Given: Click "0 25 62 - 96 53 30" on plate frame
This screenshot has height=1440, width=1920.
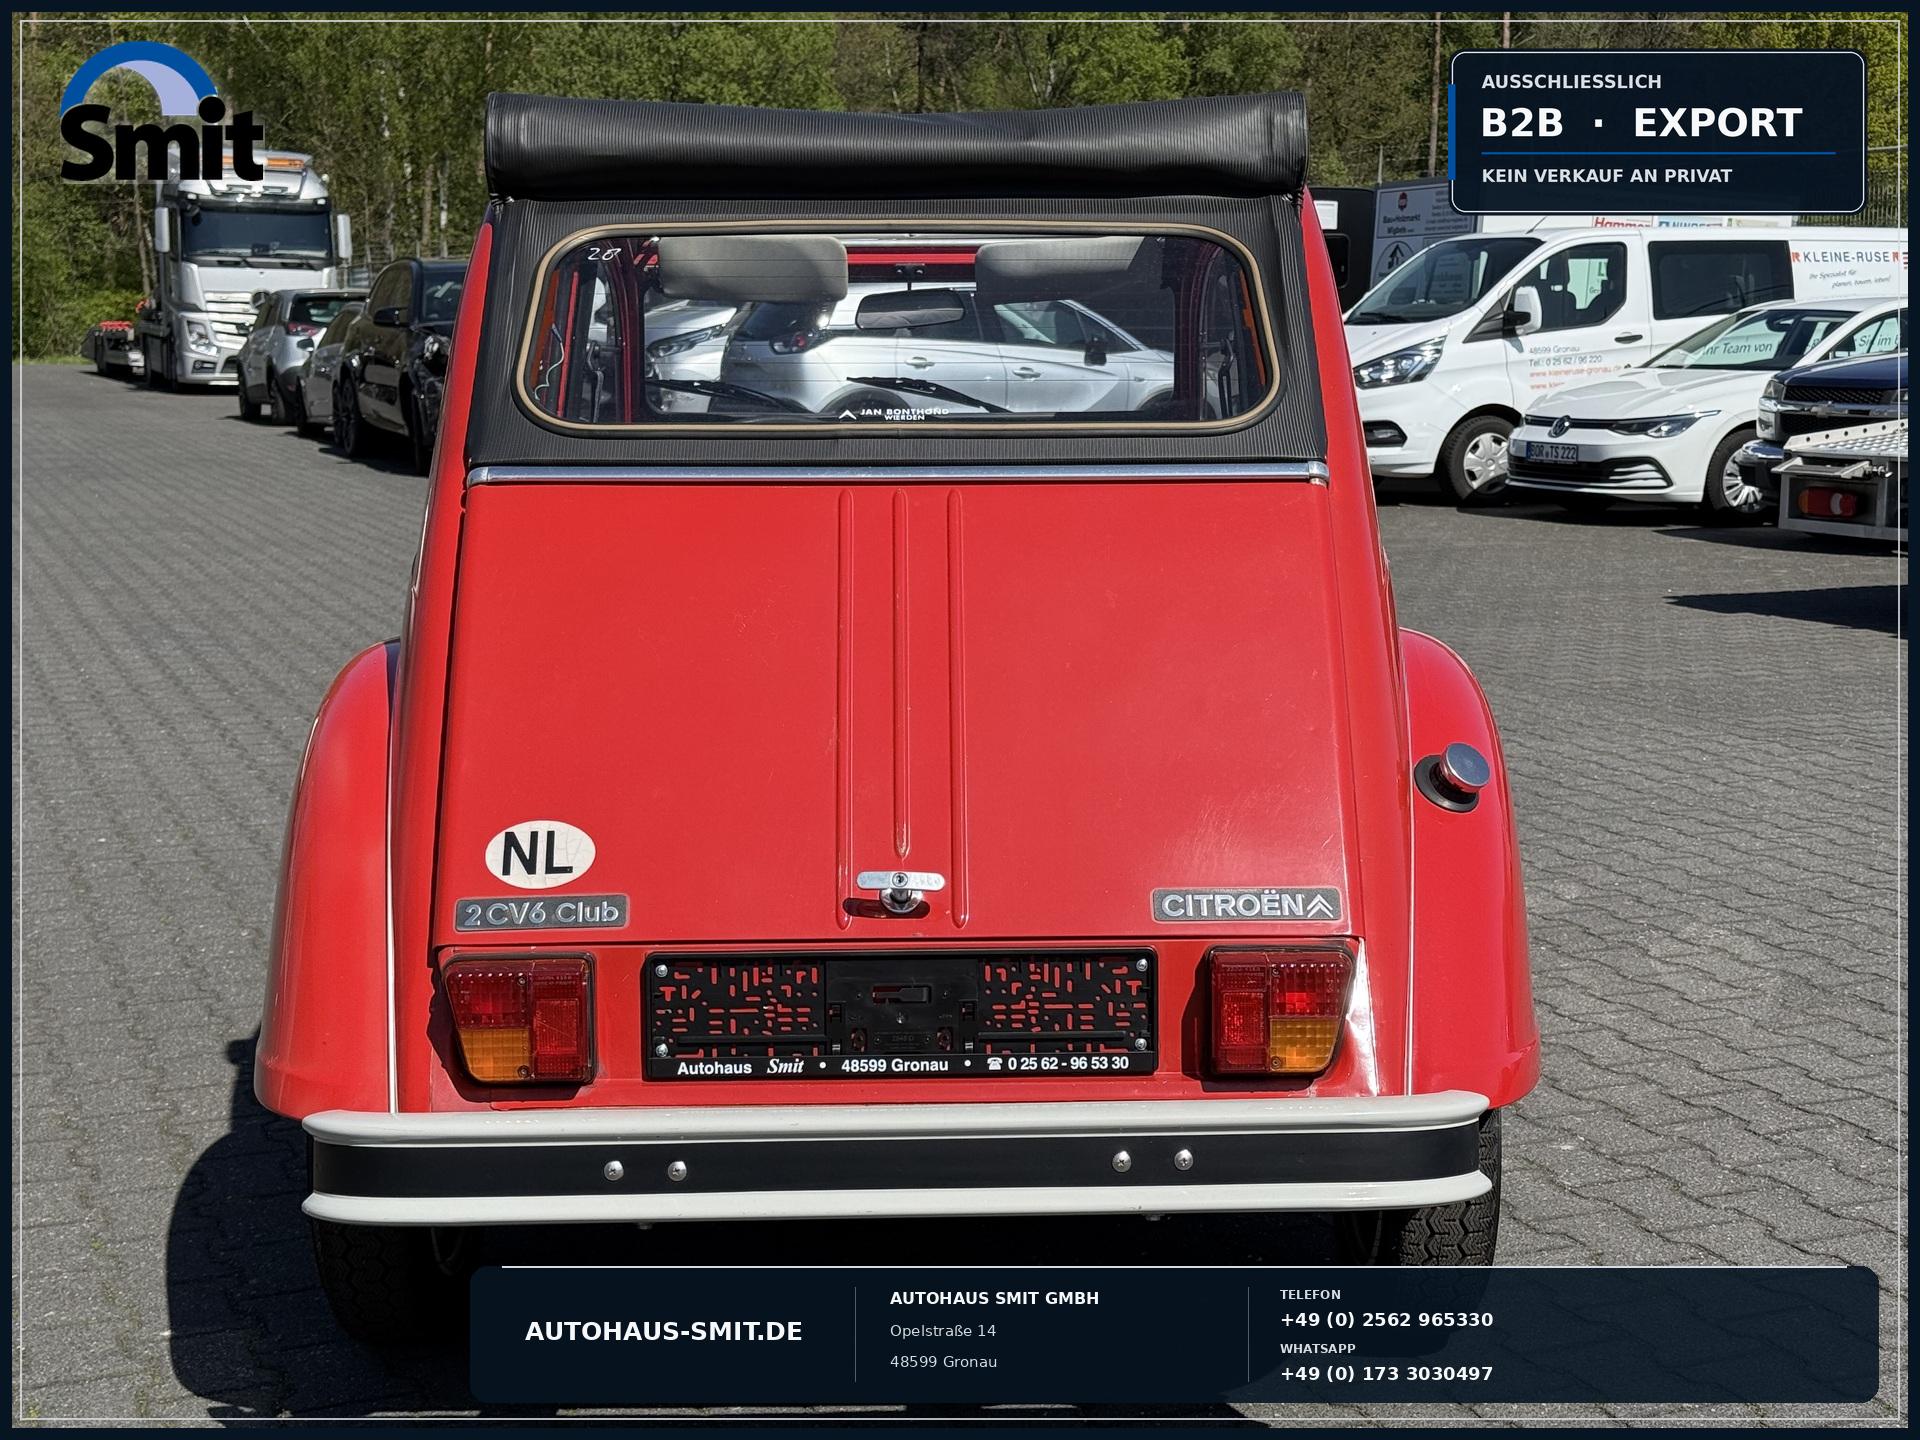Looking at the screenshot, I should pos(1068,1064).
